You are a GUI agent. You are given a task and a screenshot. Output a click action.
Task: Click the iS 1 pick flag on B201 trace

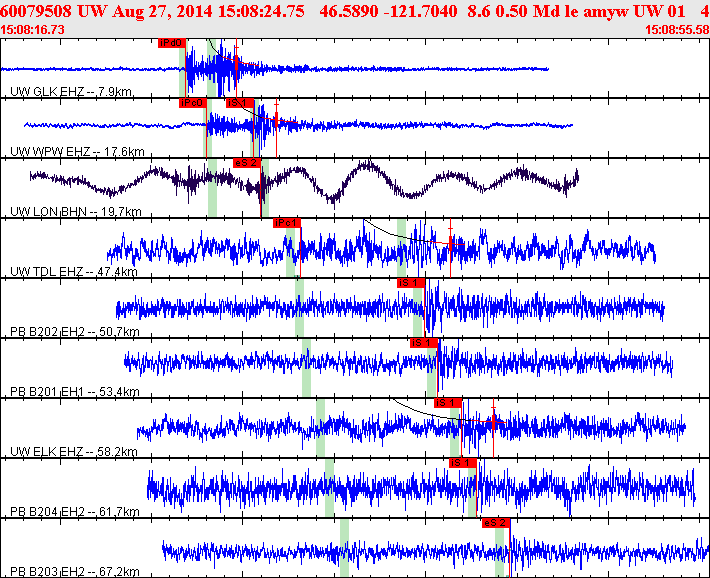[x=423, y=342]
